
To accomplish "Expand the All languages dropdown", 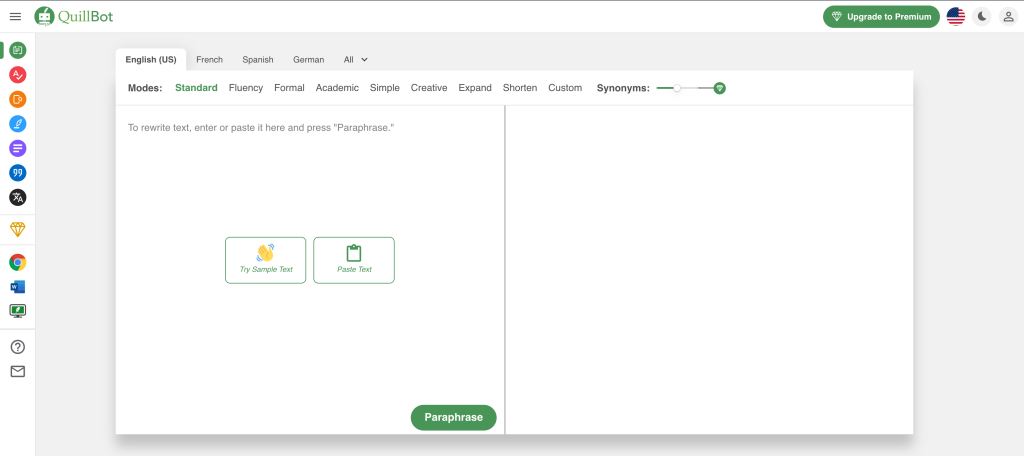I will click(x=356, y=59).
